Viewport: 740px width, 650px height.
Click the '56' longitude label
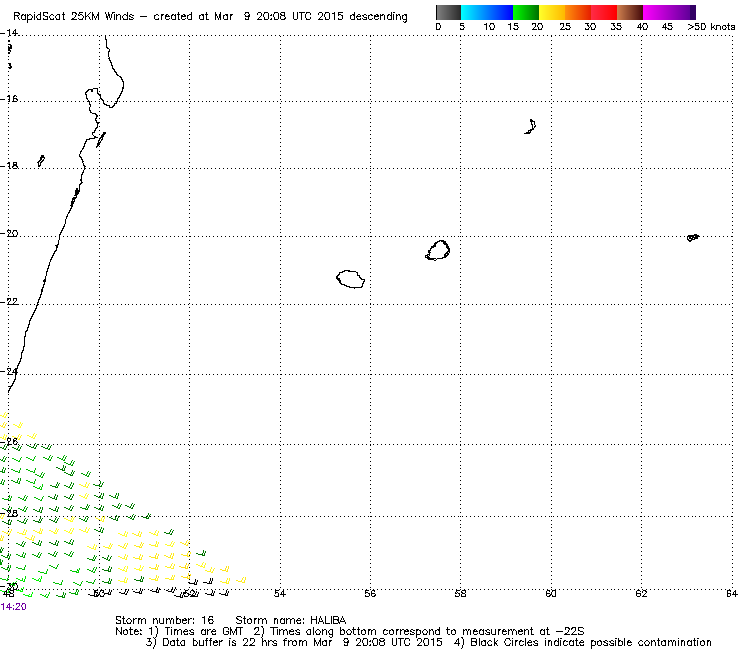[x=370, y=593]
